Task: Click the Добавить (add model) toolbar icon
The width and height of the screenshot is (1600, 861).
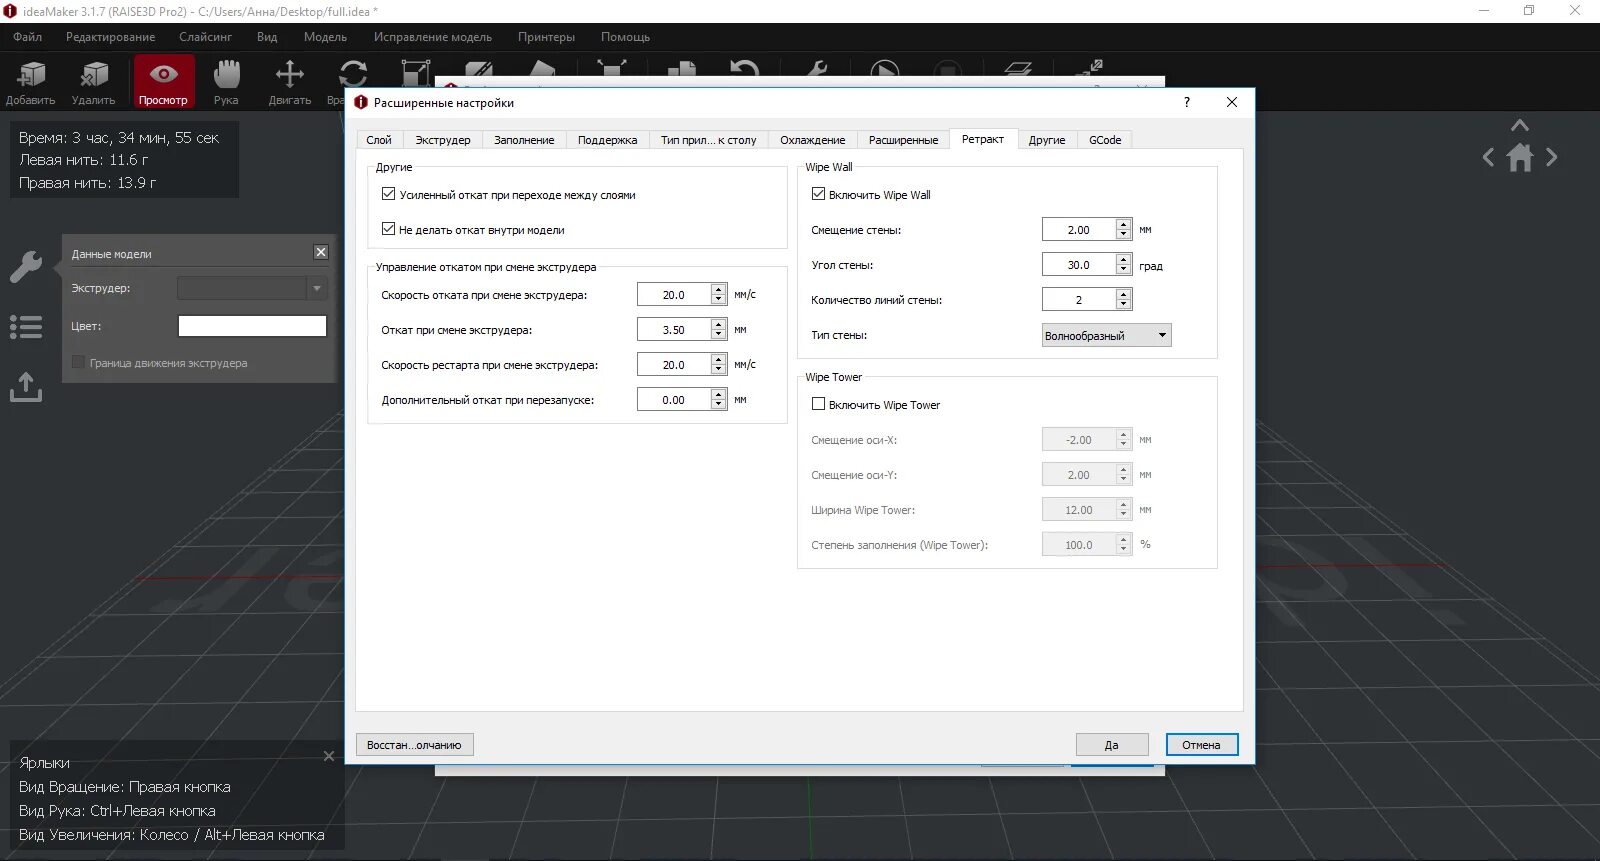Action: 31,82
